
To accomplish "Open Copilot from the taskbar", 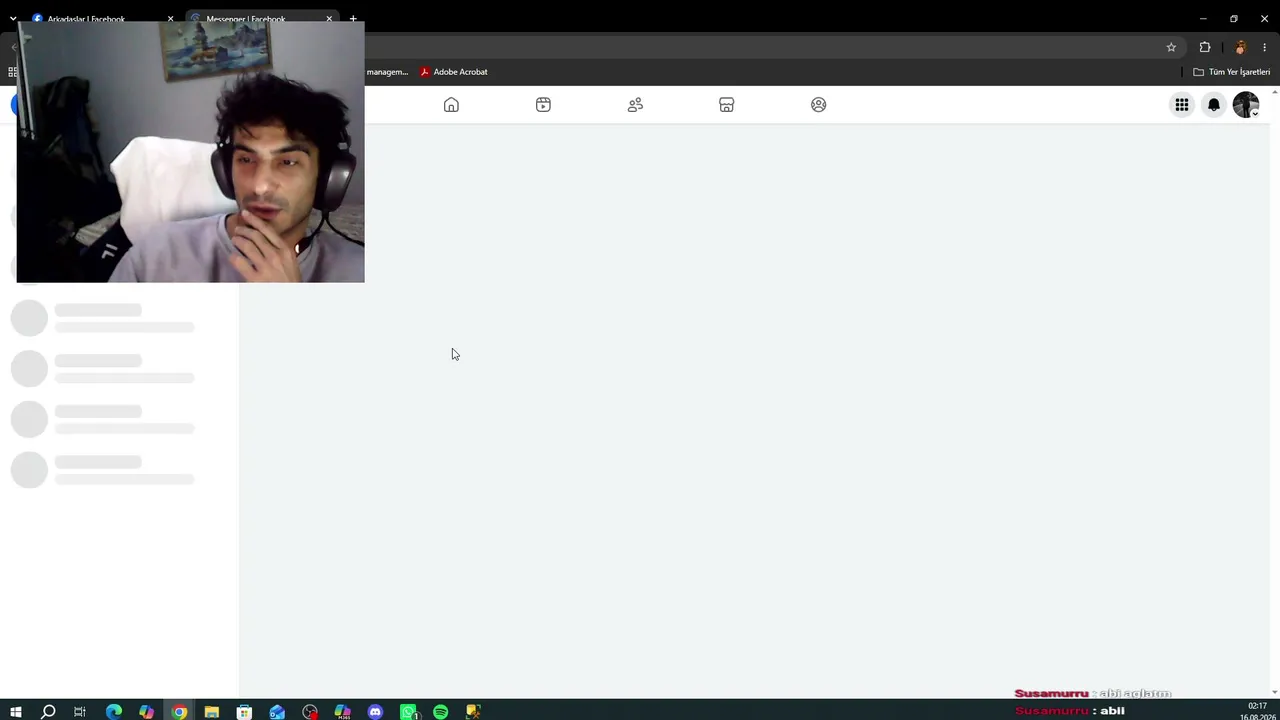I will tap(147, 712).
